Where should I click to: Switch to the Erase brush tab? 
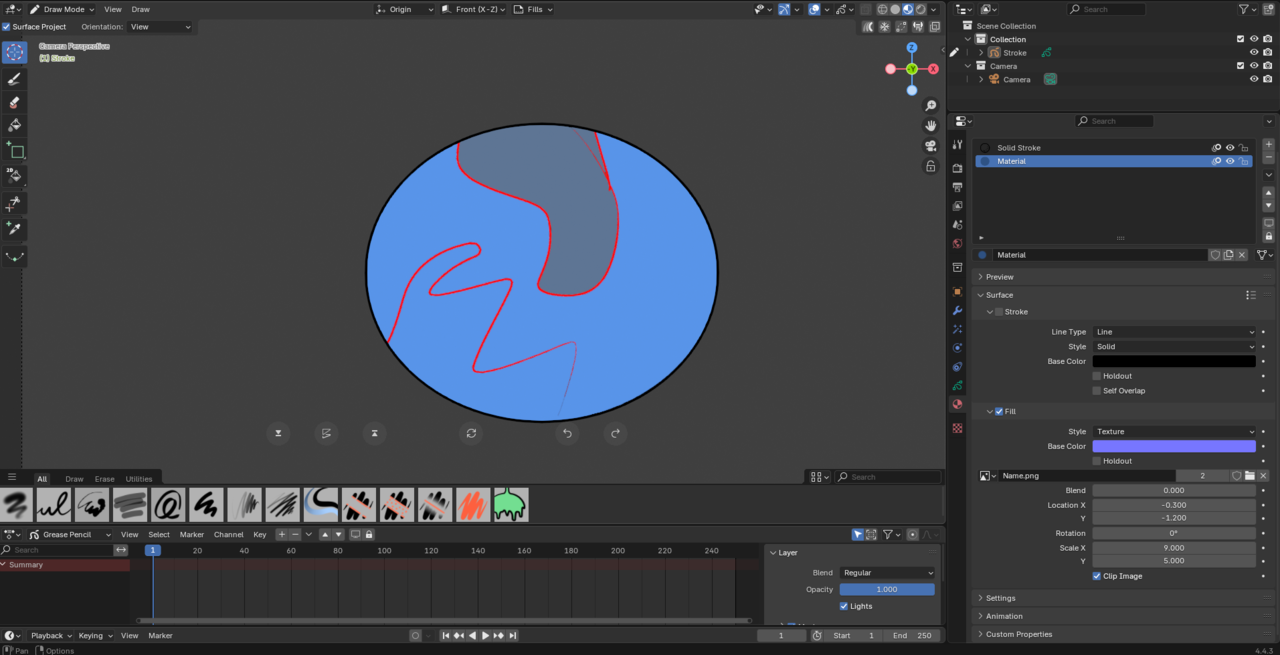tap(104, 479)
